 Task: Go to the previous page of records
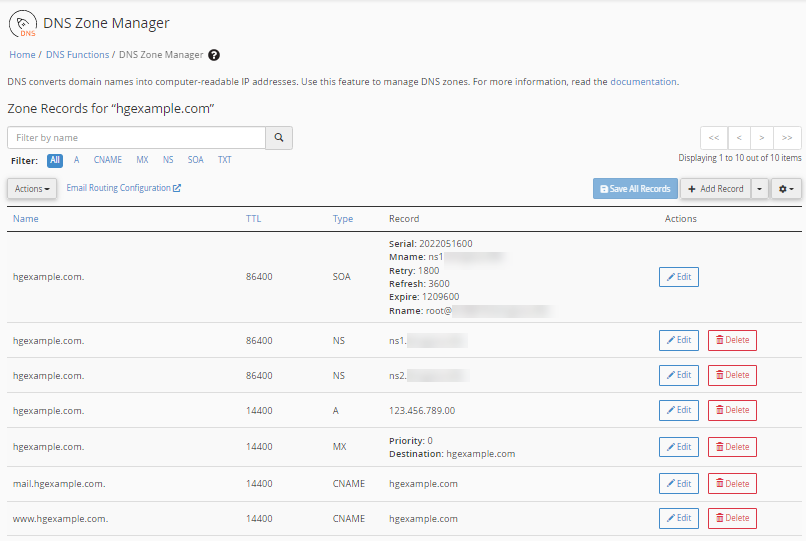[x=738, y=138]
